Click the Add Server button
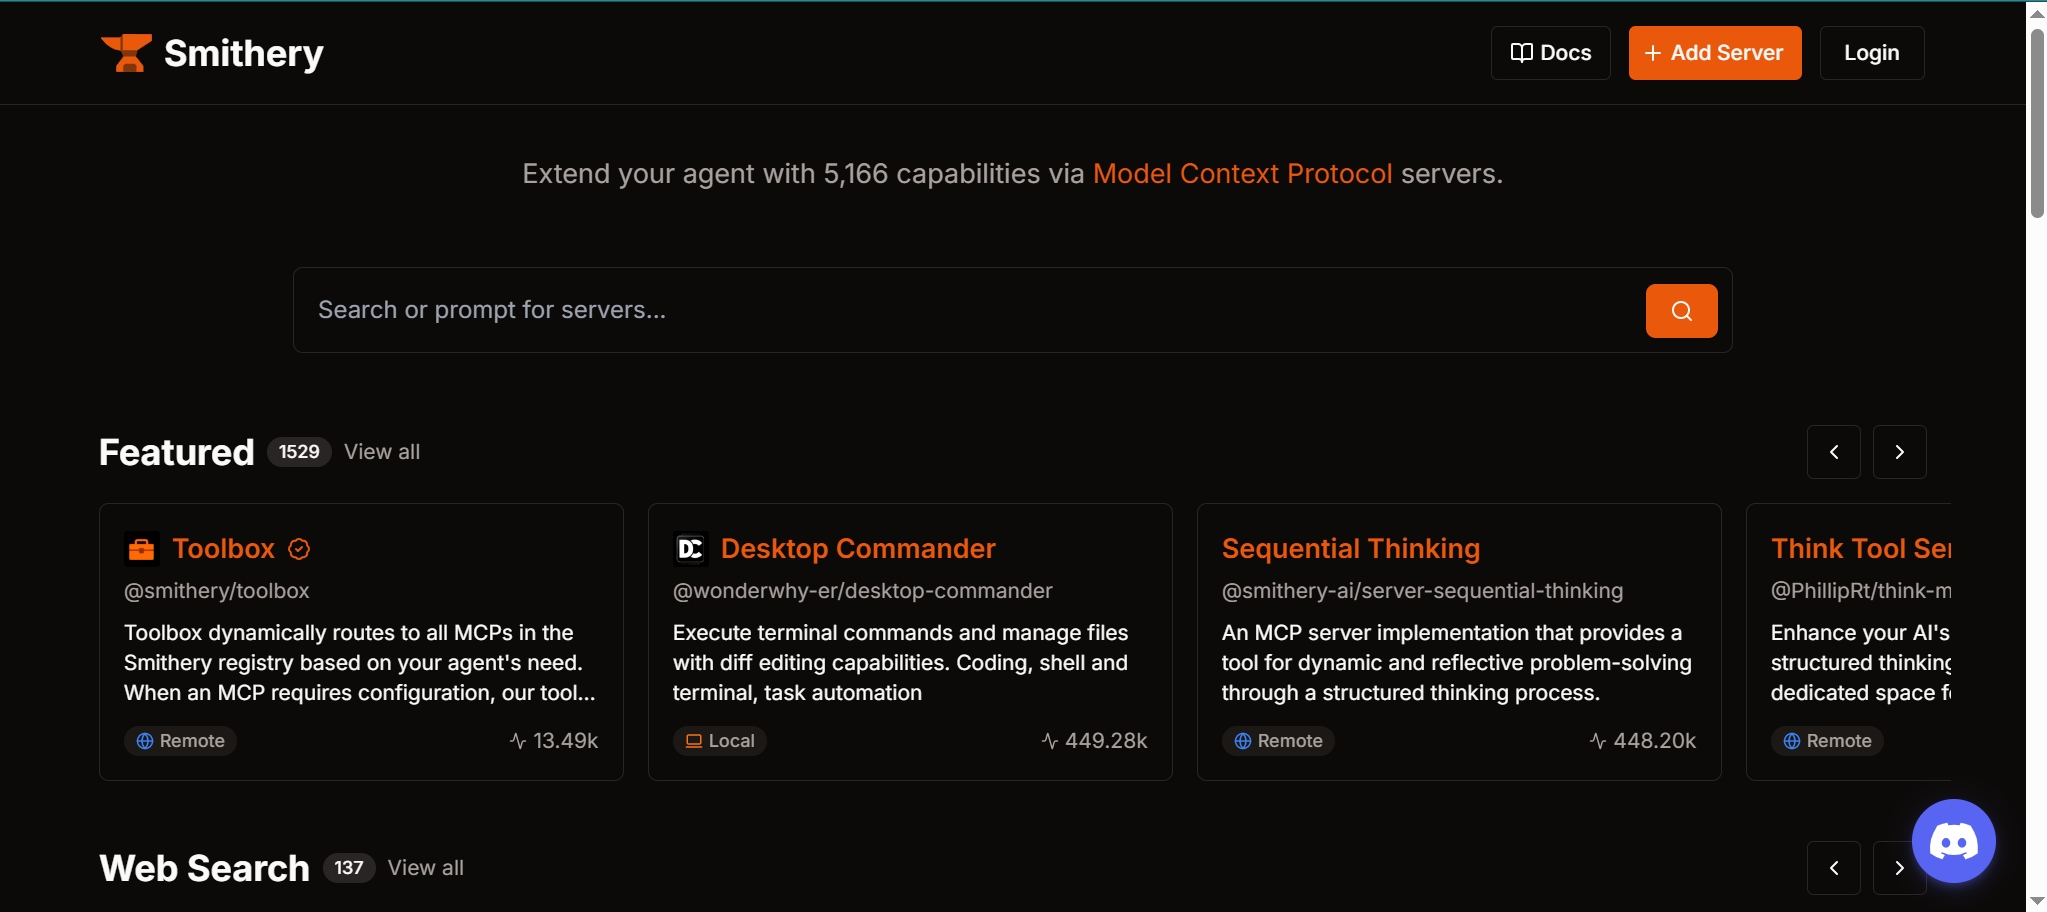The width and height of the screenshot is (2047, 912). click(x=1714, y=53)
